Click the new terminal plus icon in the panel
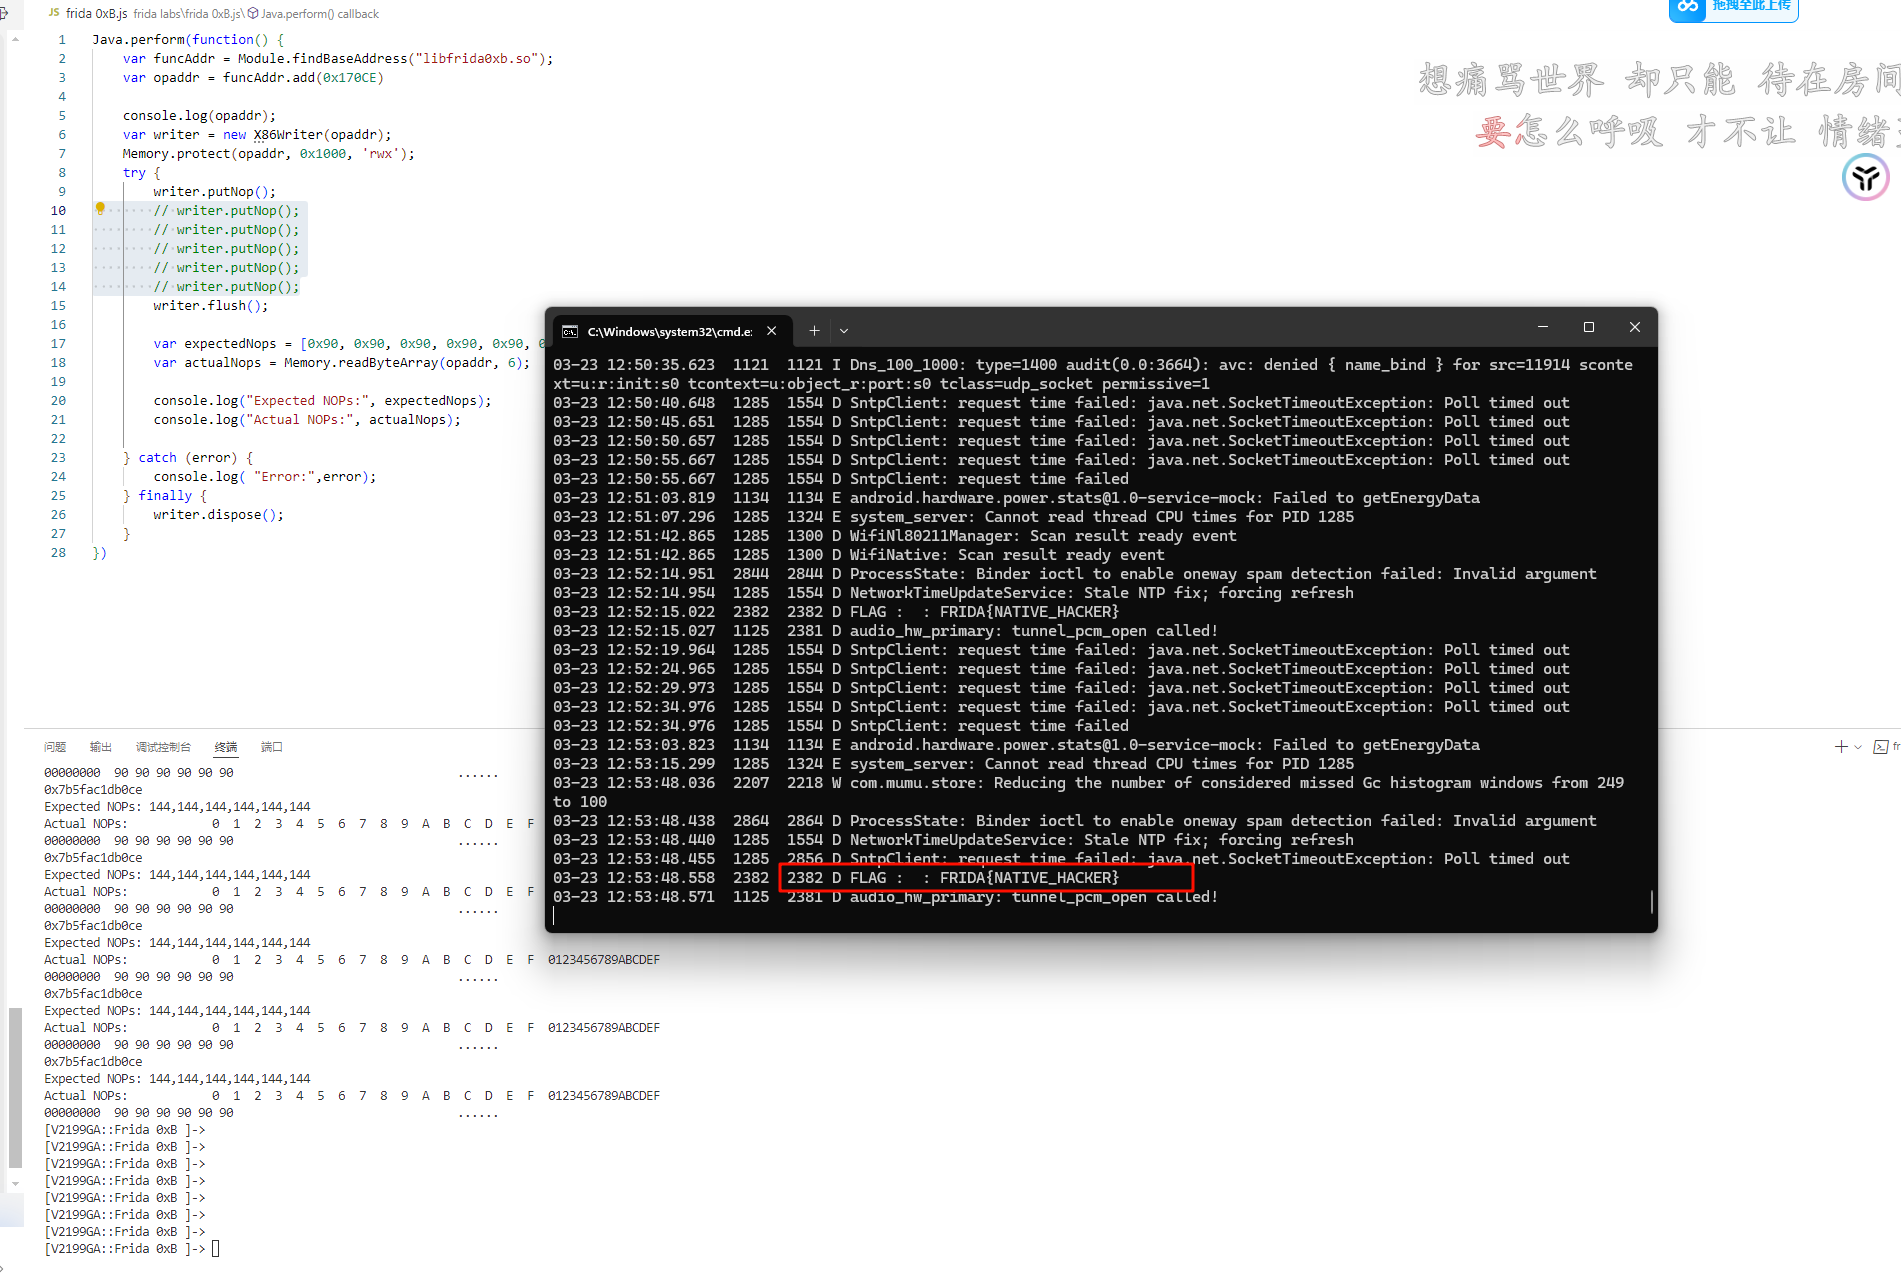Image resolution: width=1901 pixels, height=1285 pixels. click(1840, 746)
